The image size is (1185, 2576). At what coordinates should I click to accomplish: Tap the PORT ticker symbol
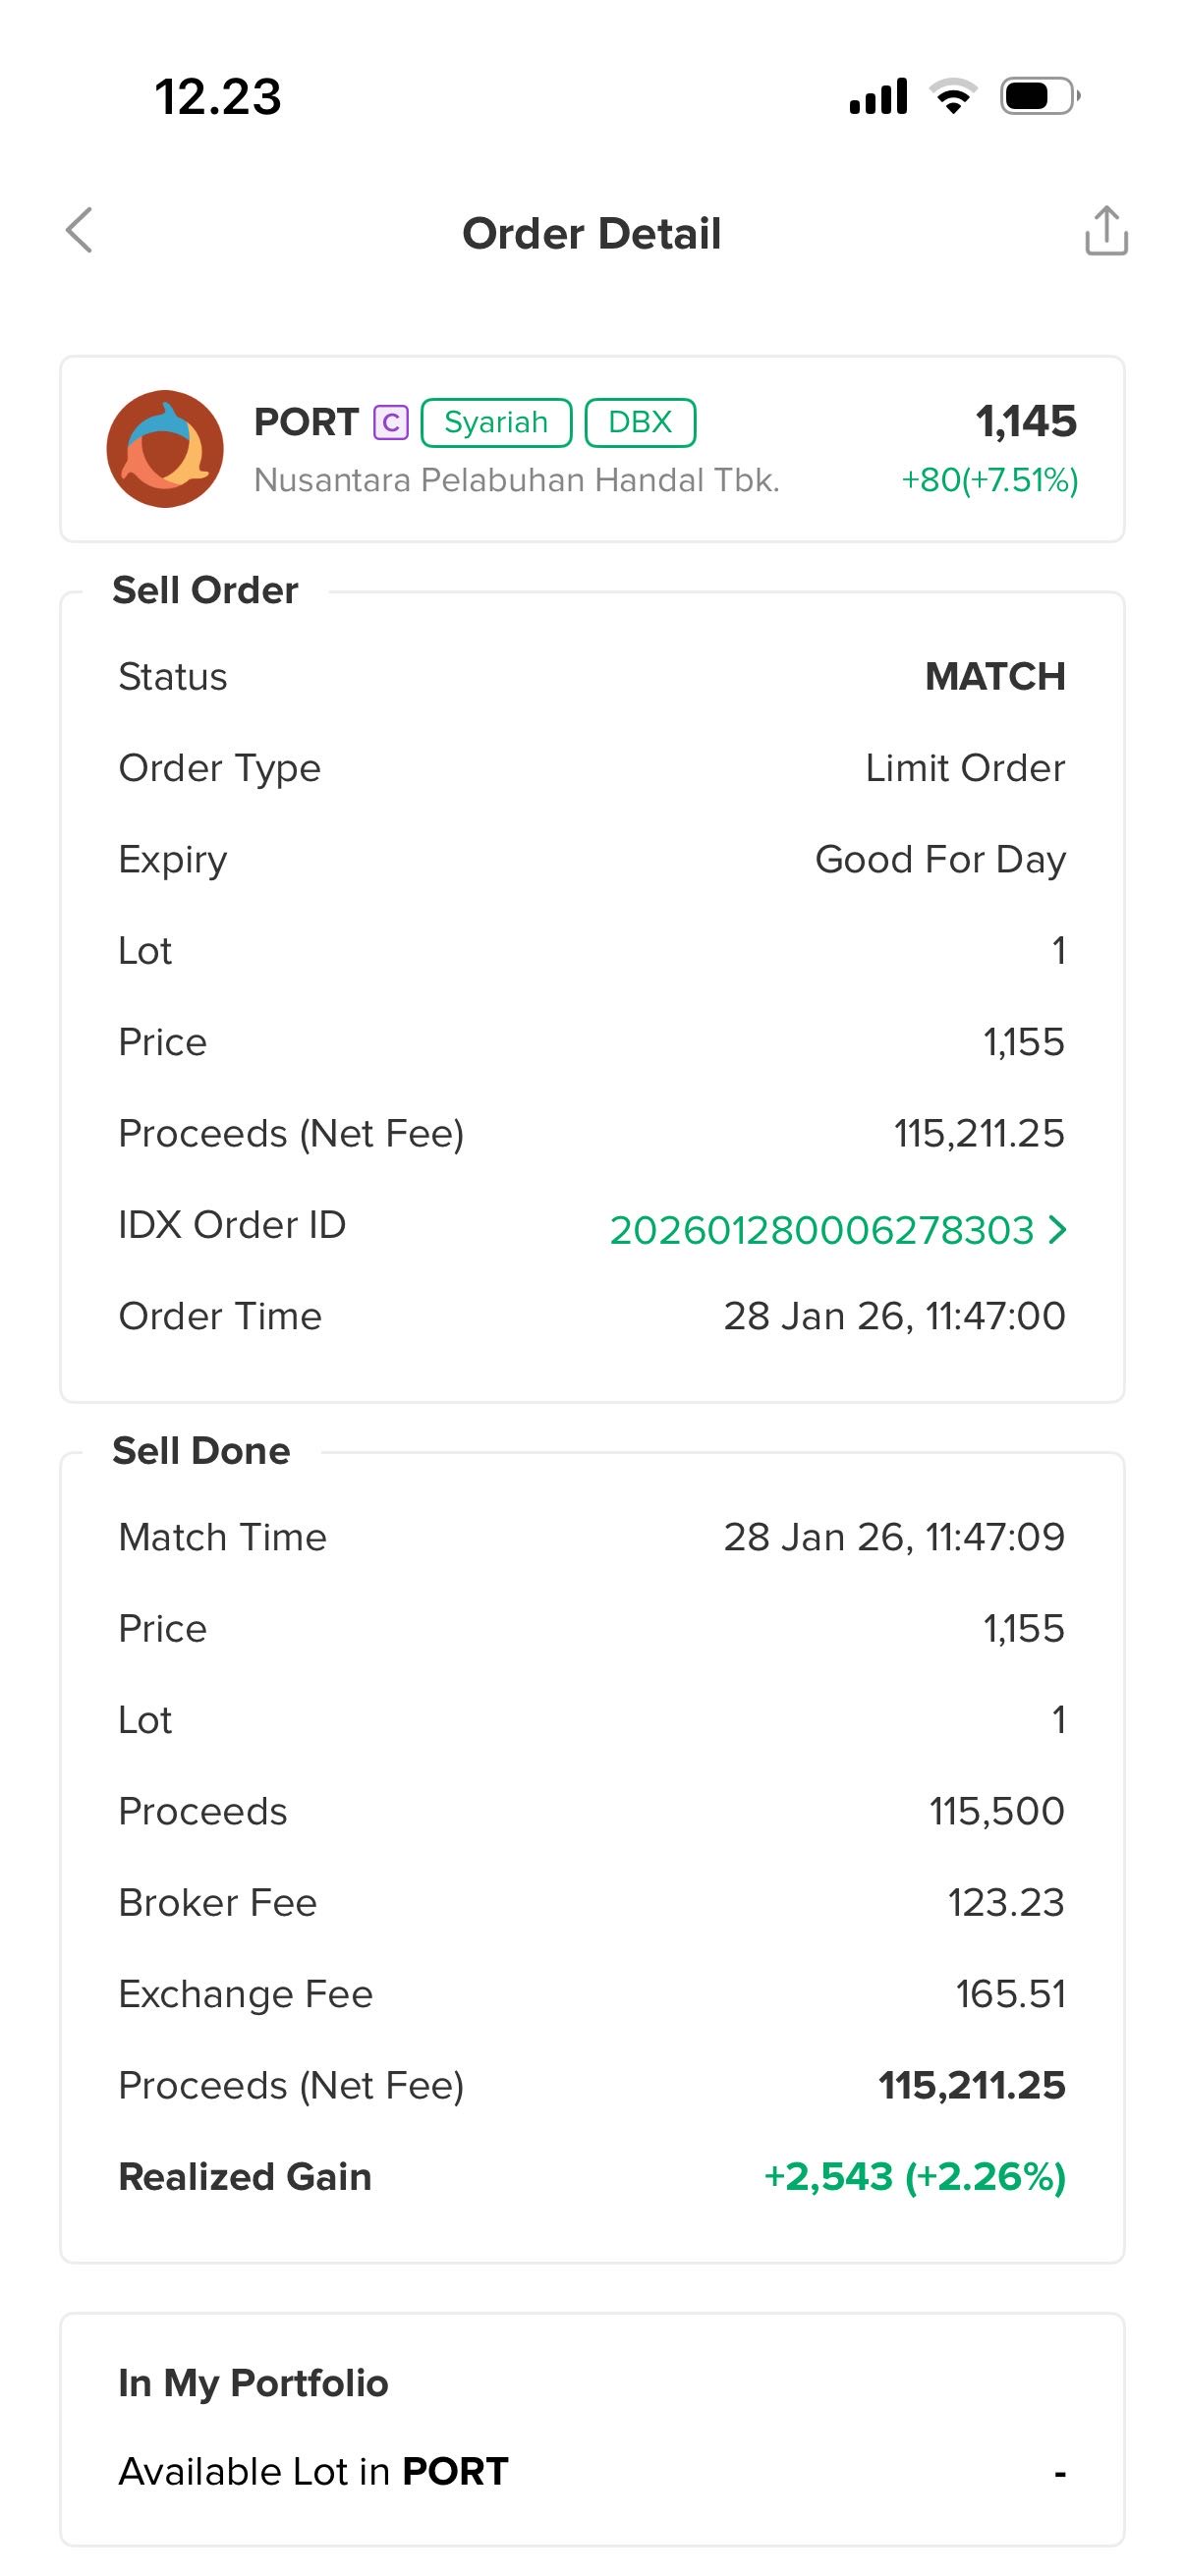306,423
